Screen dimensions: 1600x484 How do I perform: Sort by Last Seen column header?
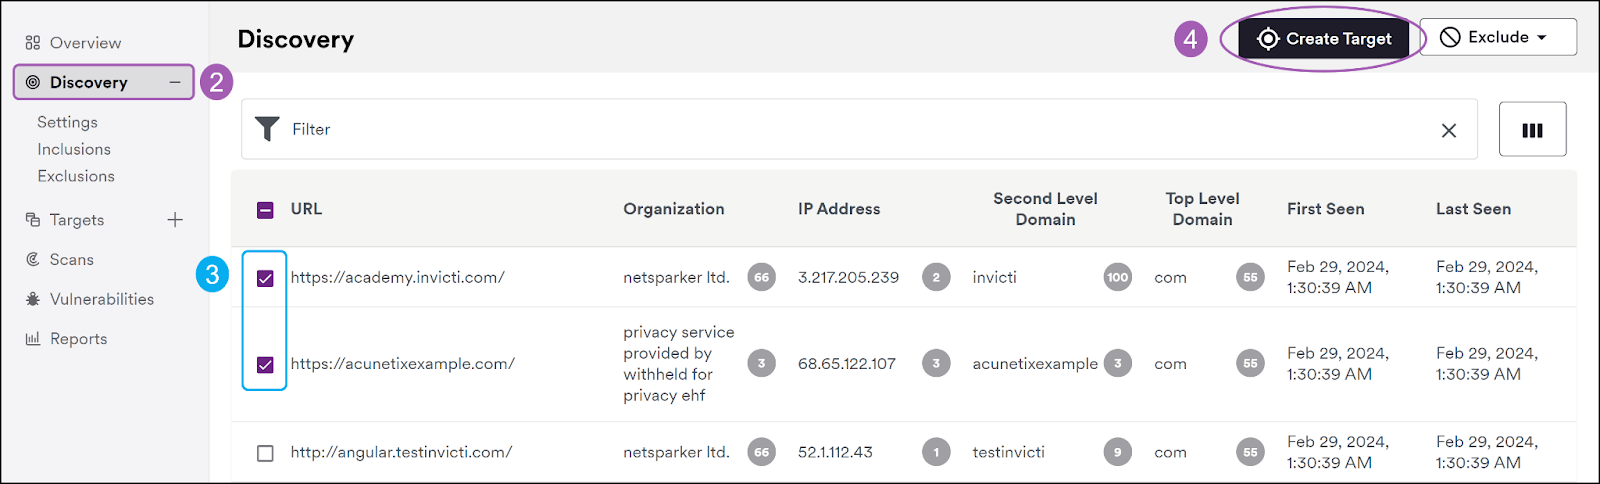(1473, 209)
